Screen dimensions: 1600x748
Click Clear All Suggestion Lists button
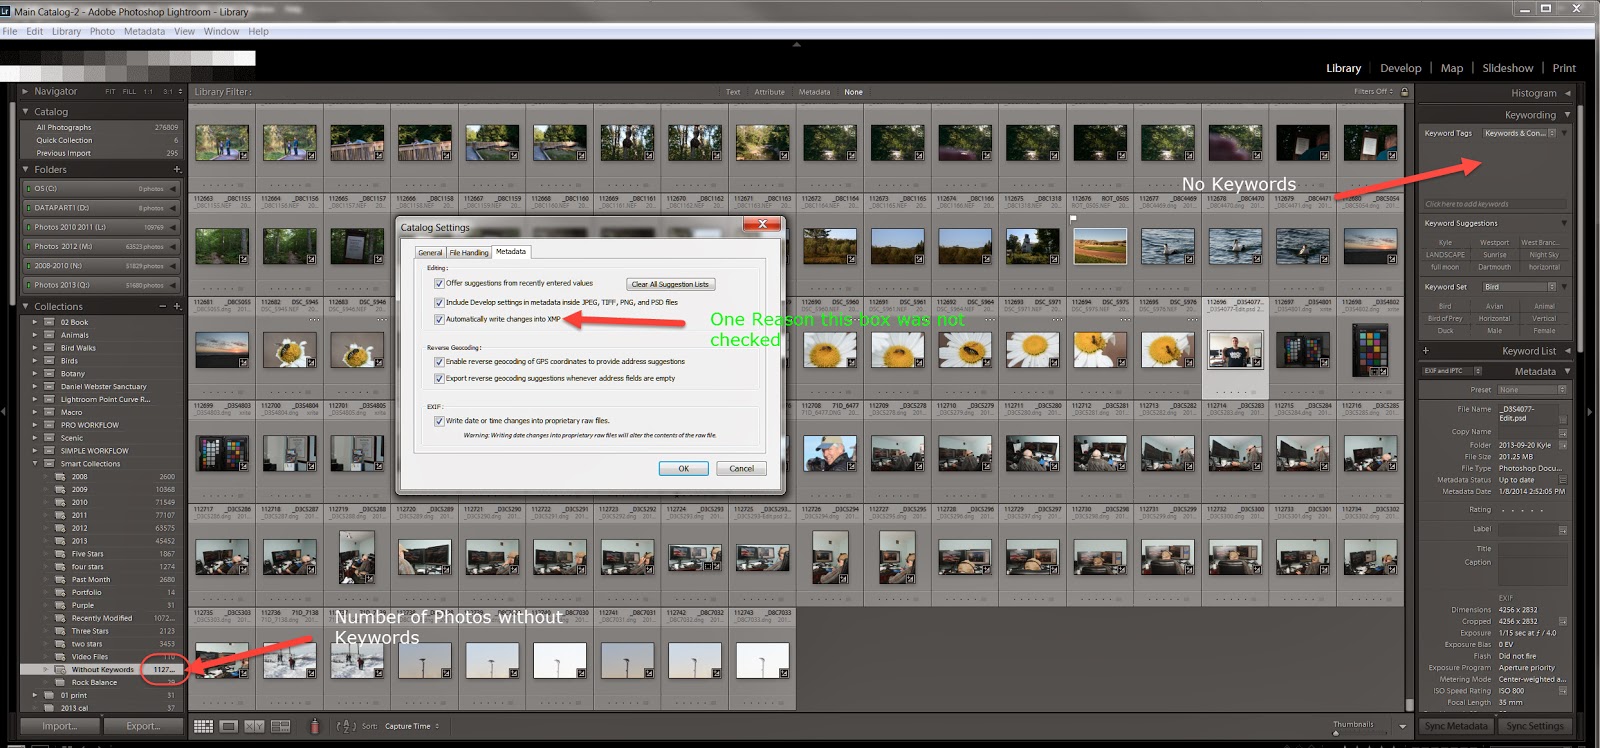(x=670, y=284)
